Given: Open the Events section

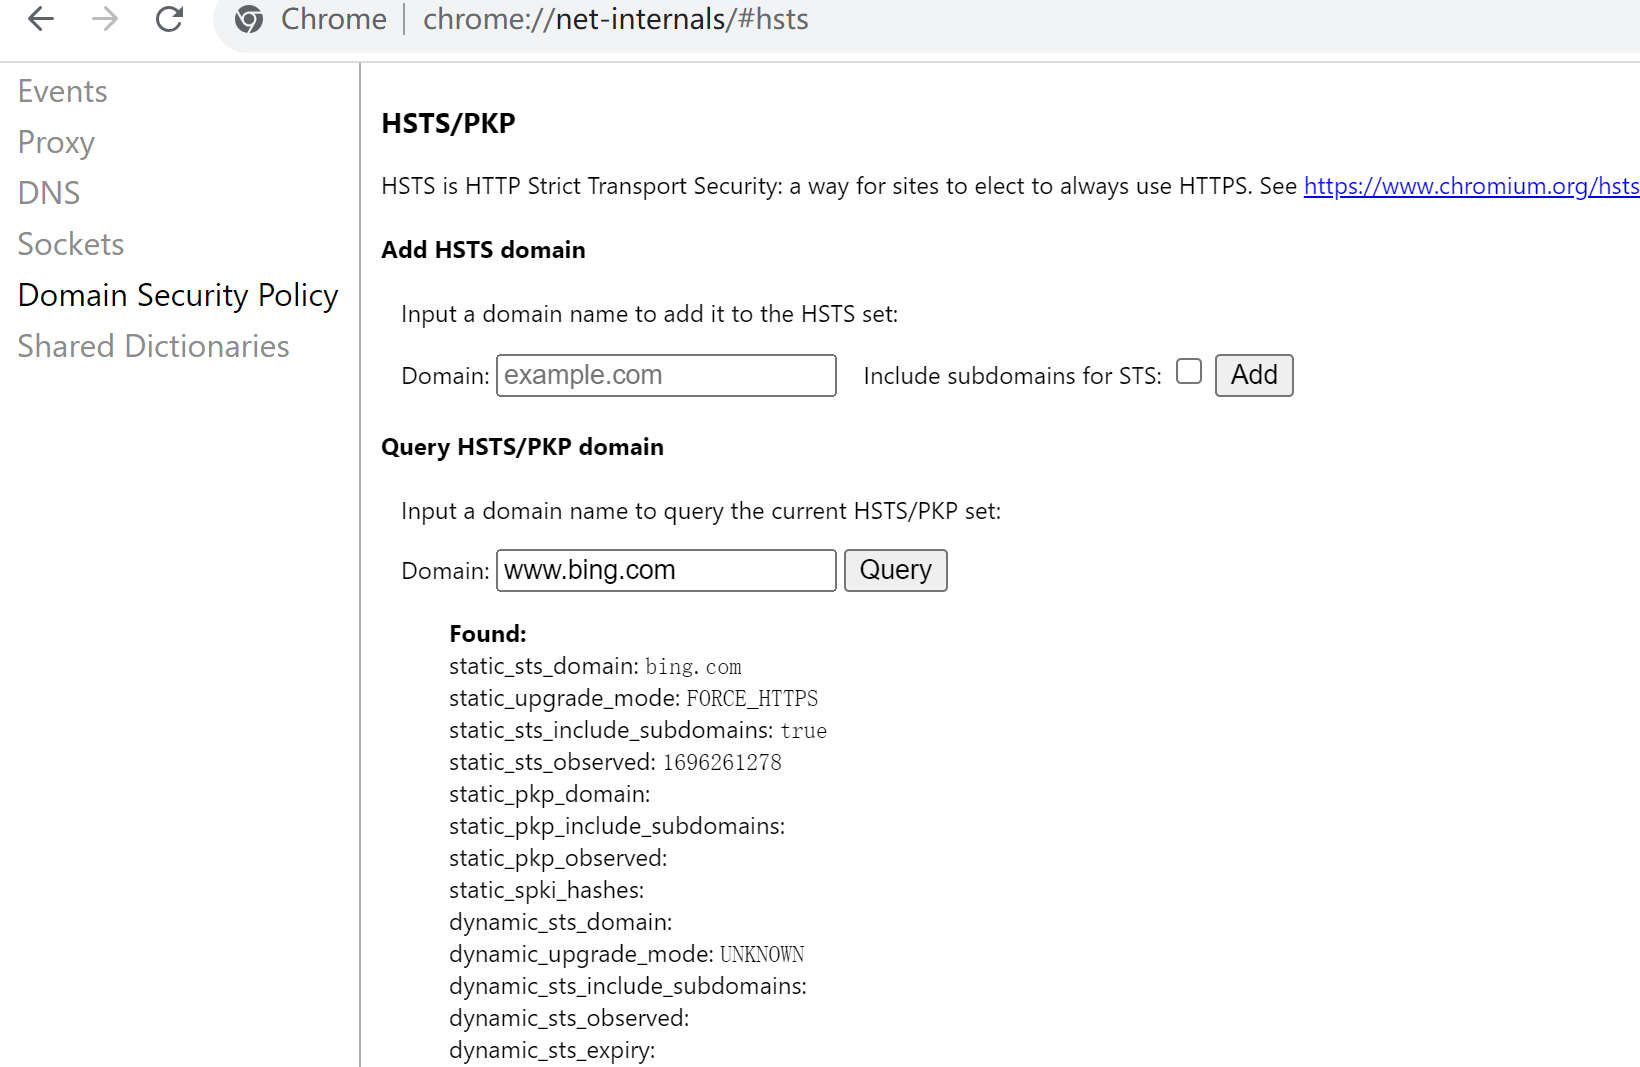Looking at the screenshot, I should (x=62, y=91).
